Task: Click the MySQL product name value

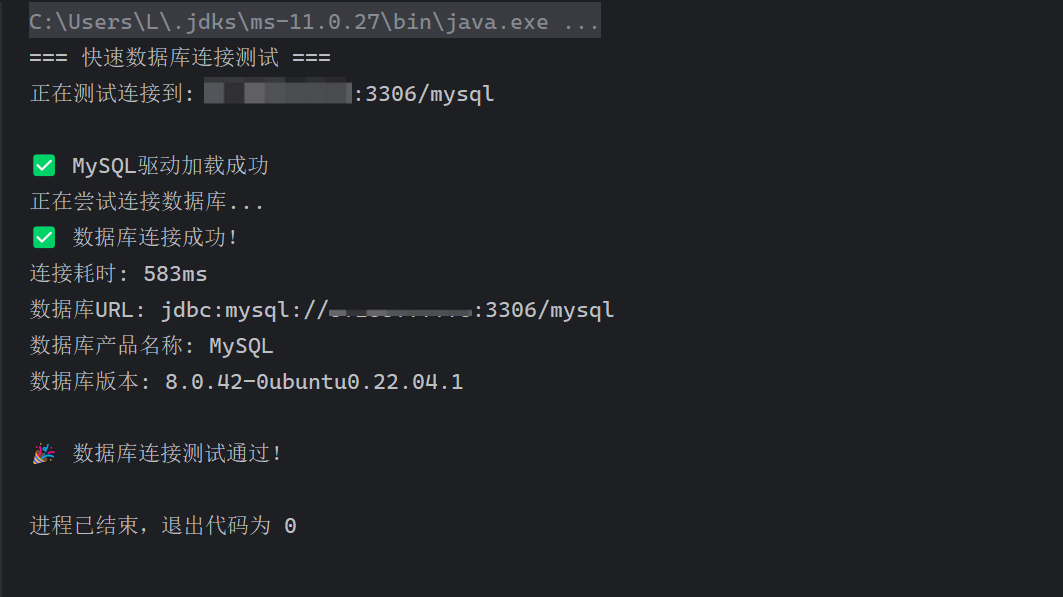Action: click(241, 346)
